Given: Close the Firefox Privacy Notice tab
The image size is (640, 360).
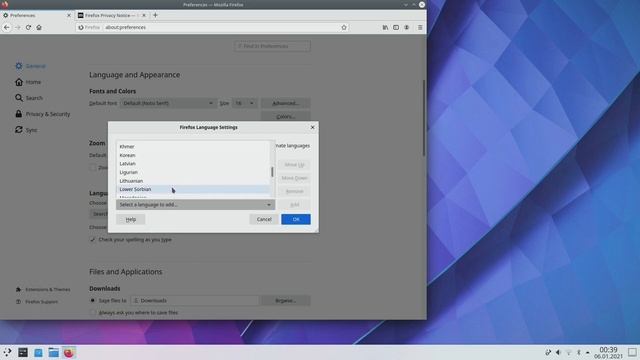Looking at the screenshot, I should pyautogui.click(x=144, y=15).
